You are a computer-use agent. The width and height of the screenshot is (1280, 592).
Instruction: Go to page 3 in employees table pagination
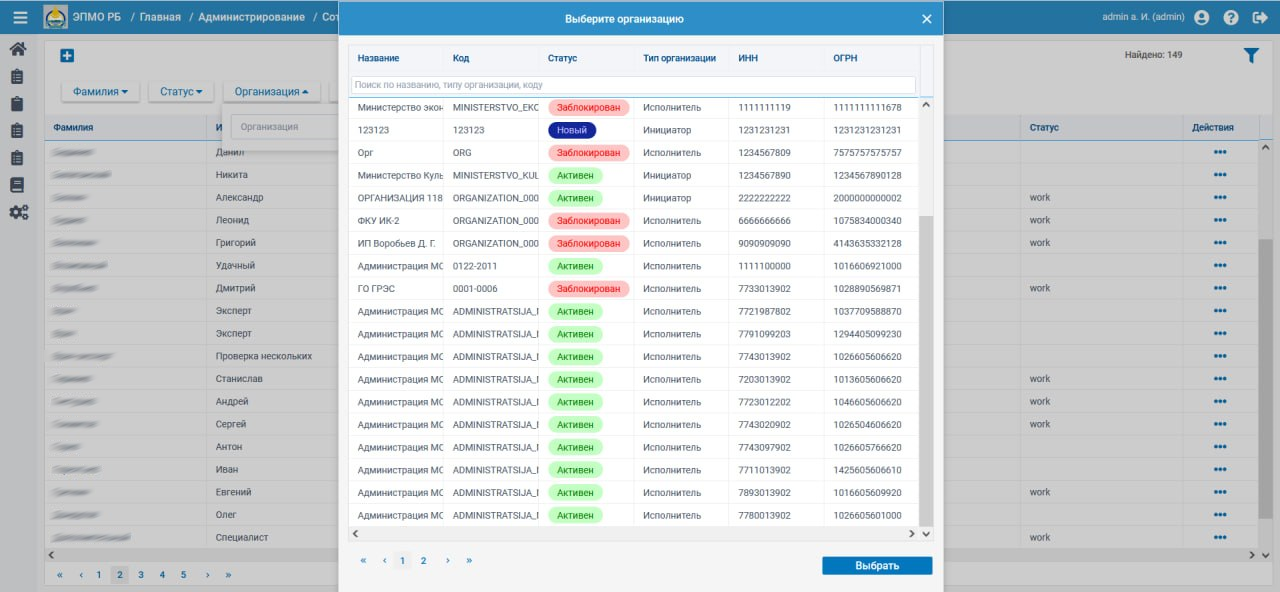(x=141, y=575)
